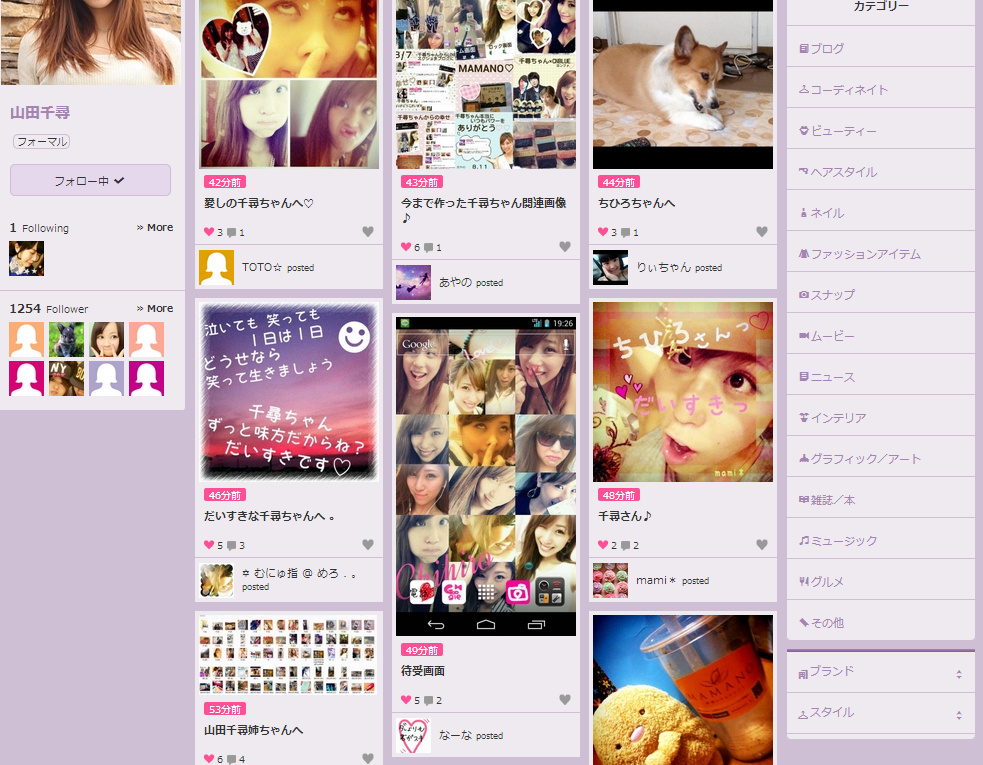This screenshot has width=983, height=765.
Task: Select the ムービー category
Action: click(x=880, y=336)
